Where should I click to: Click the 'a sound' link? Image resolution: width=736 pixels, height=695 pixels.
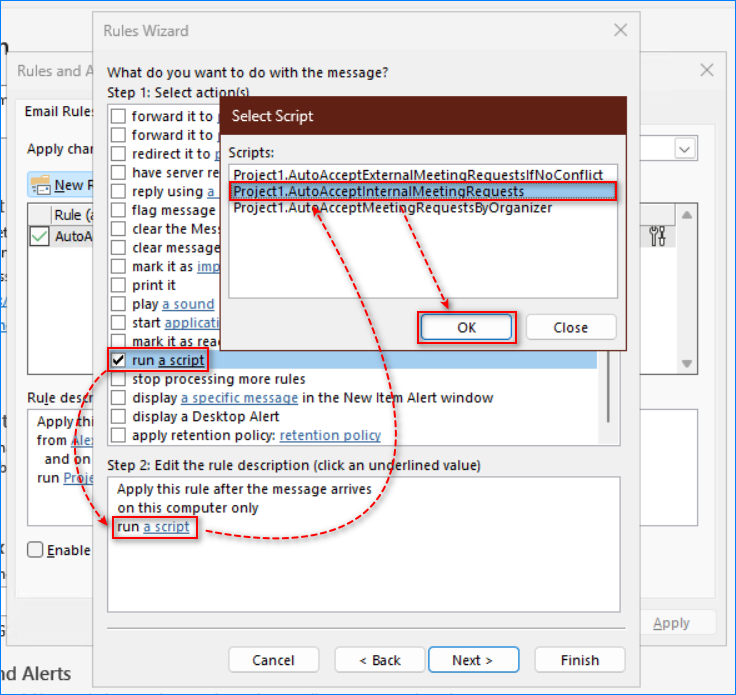(188, 304)
